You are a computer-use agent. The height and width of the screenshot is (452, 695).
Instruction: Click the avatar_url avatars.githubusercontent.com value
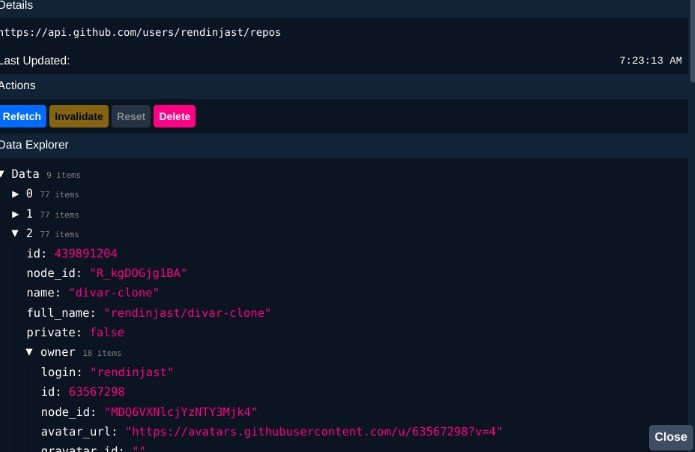[314, 432]
